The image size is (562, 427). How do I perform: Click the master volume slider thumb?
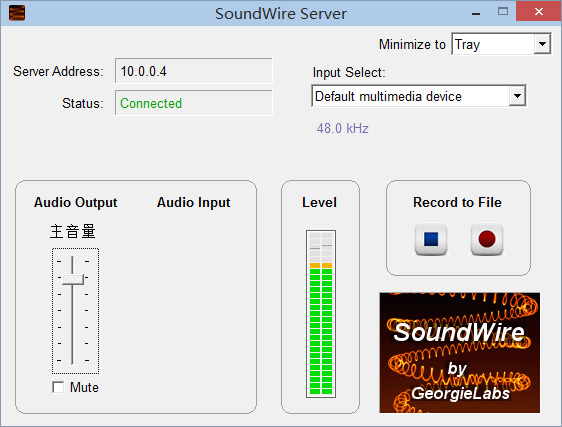73,279
